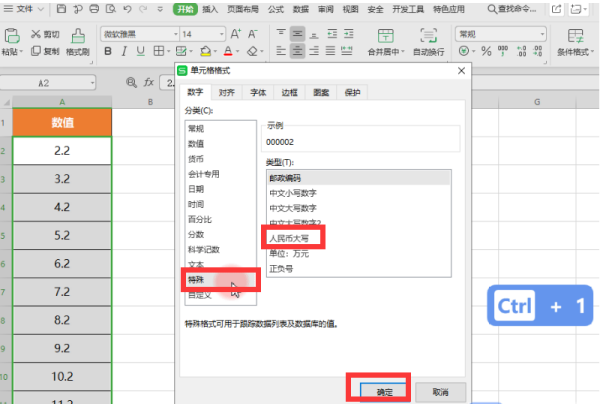Expand the Conditional Formatting (条件格式) dropdown

tap(592, 51)
